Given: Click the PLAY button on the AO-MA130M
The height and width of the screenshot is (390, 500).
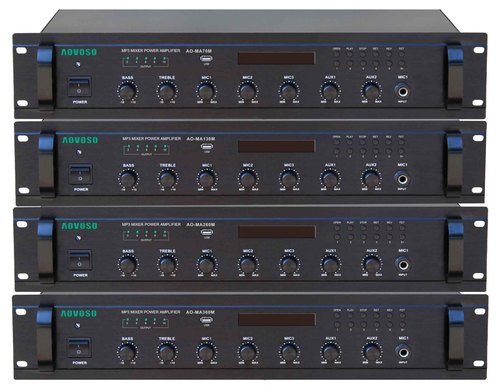Looking at the screenshot, I should 349,142.
